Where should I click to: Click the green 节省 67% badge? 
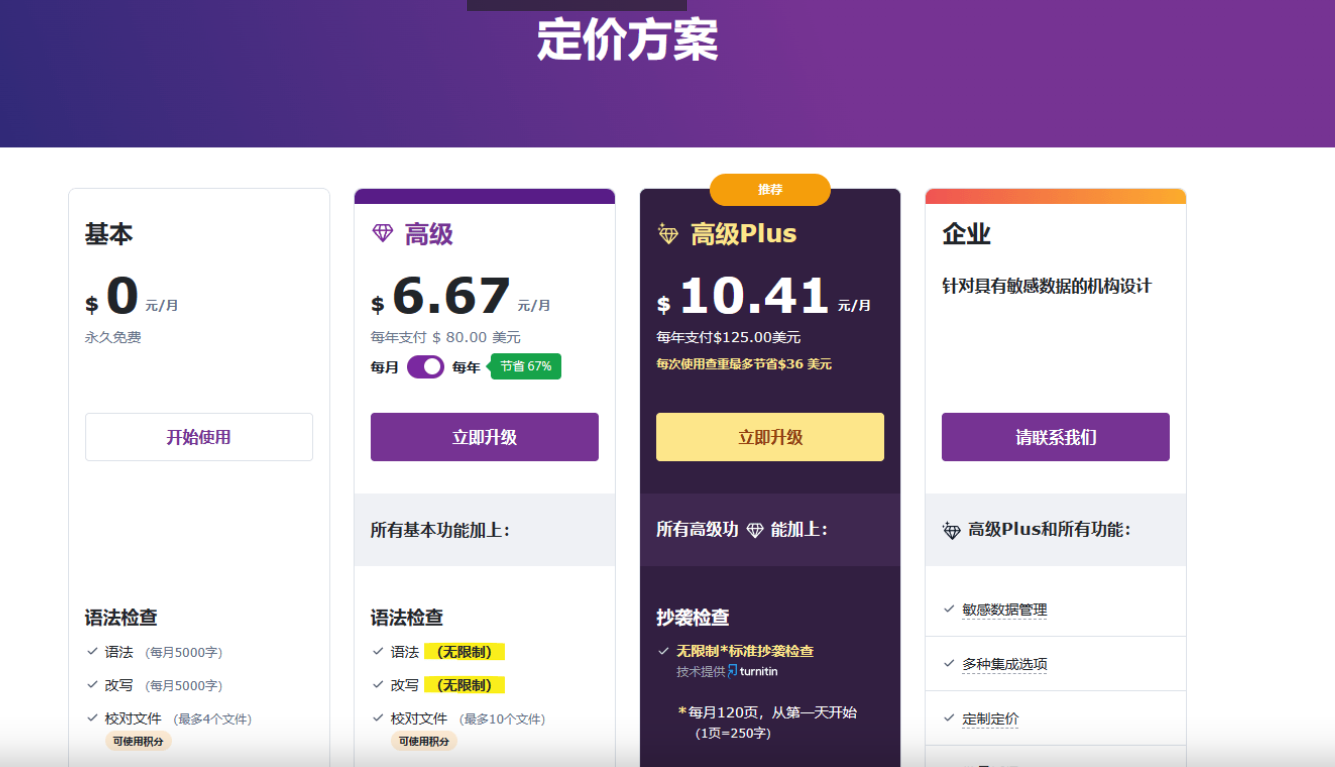point(525,366)
